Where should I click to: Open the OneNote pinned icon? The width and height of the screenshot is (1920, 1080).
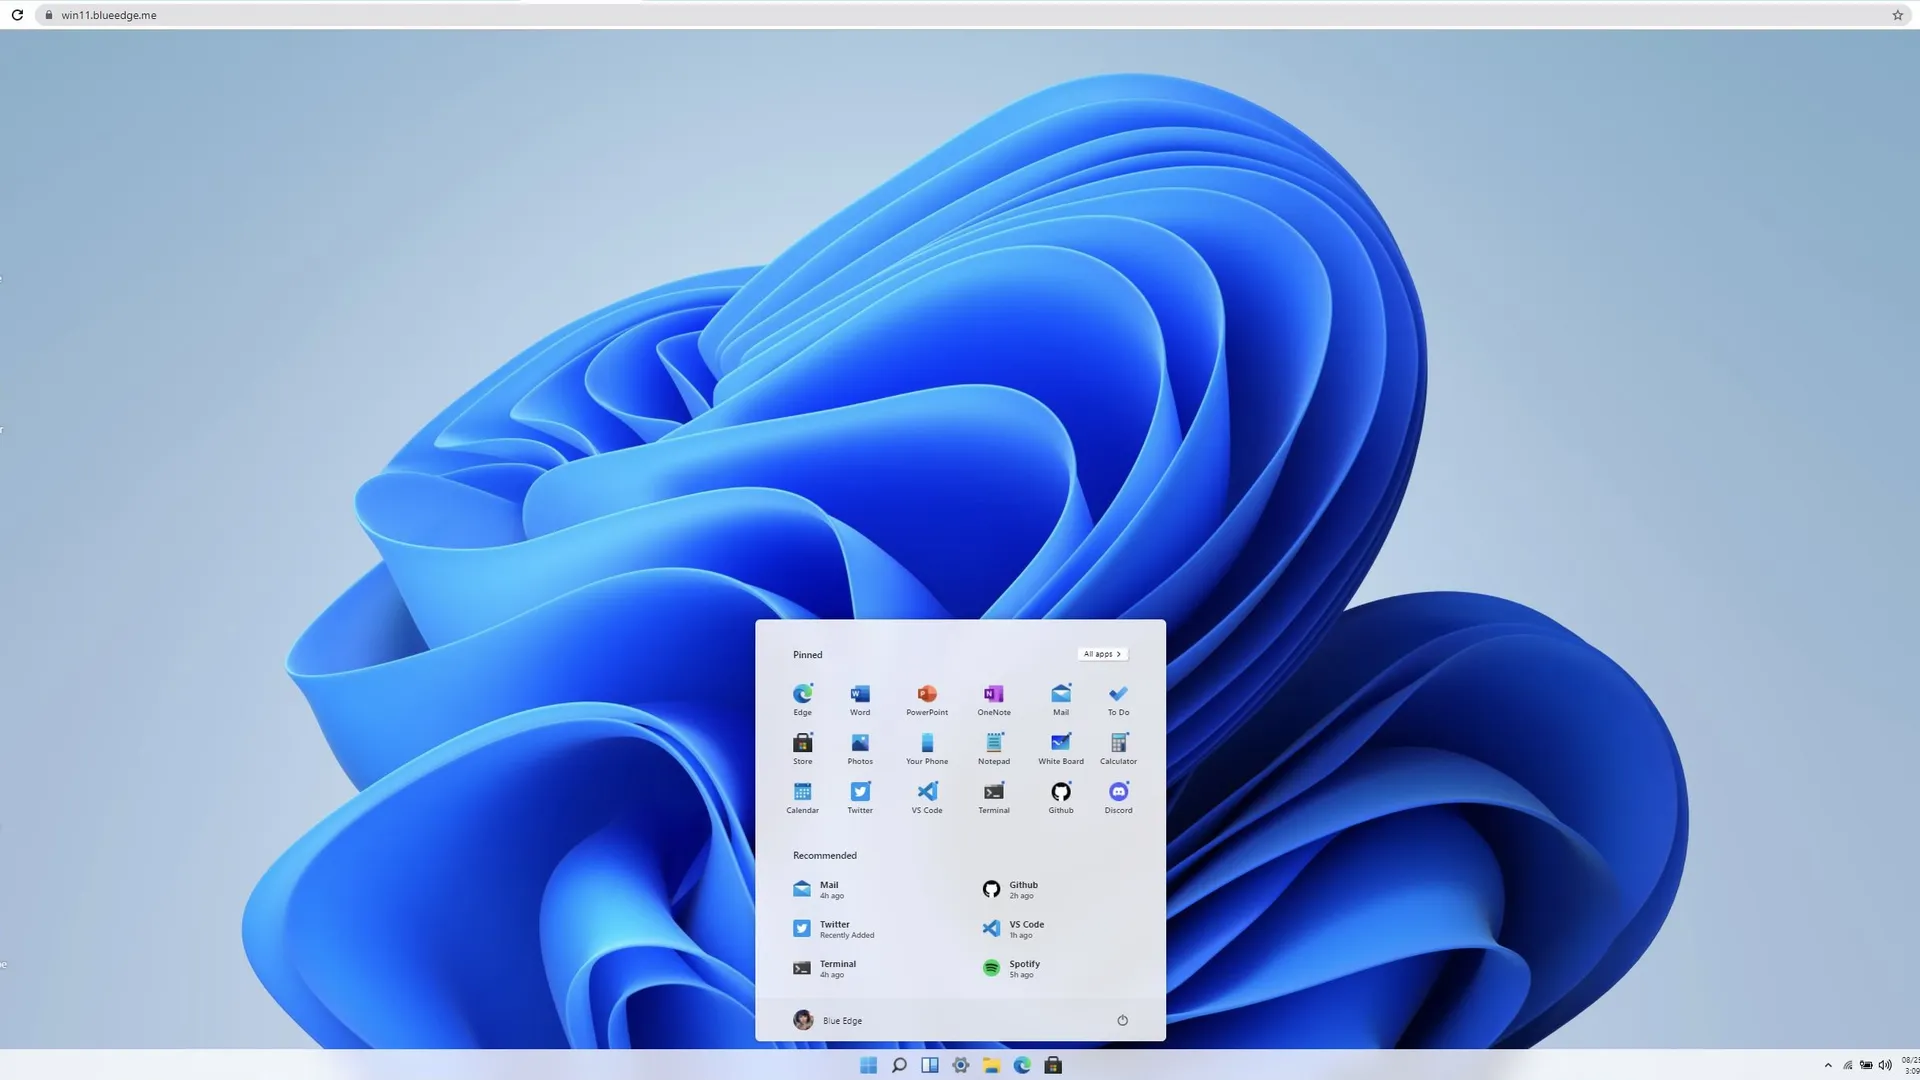(993, 695)
